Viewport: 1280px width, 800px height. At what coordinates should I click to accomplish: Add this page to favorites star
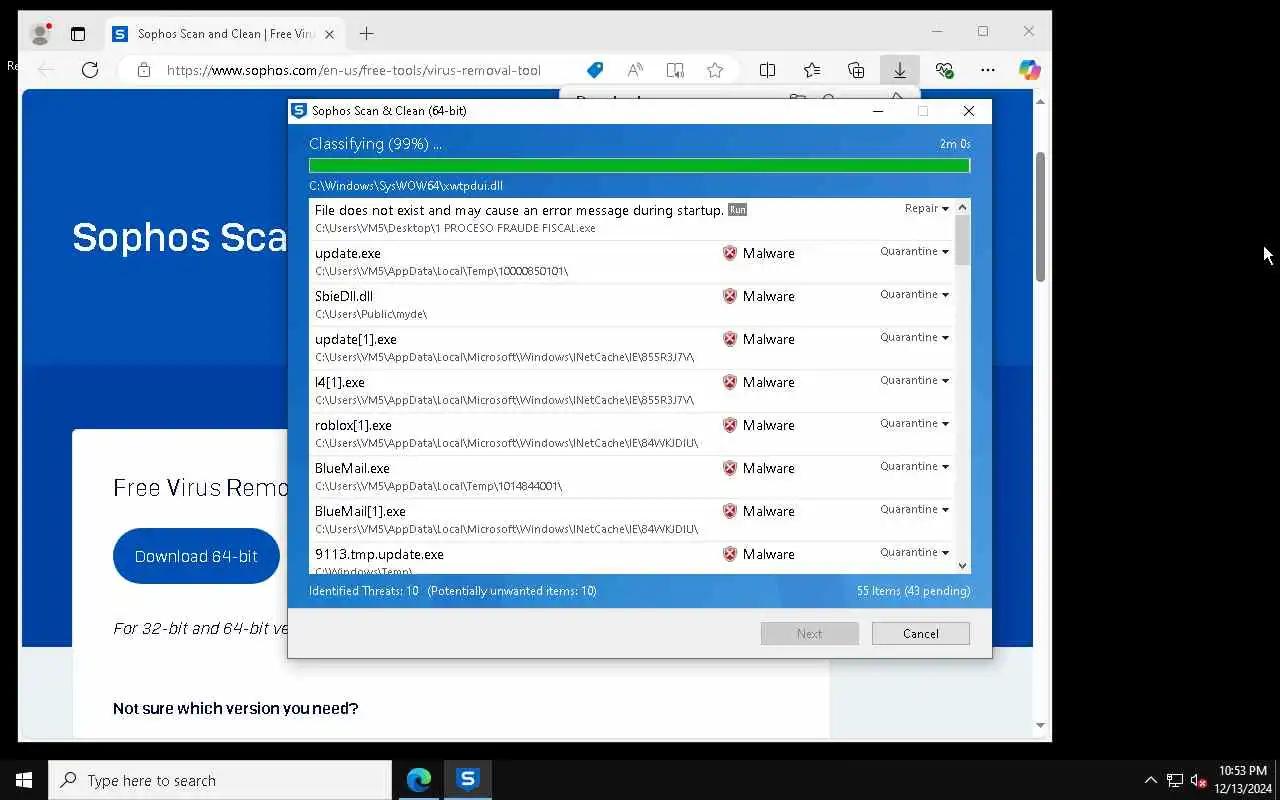pyautogui.click(x=715, y=70)
